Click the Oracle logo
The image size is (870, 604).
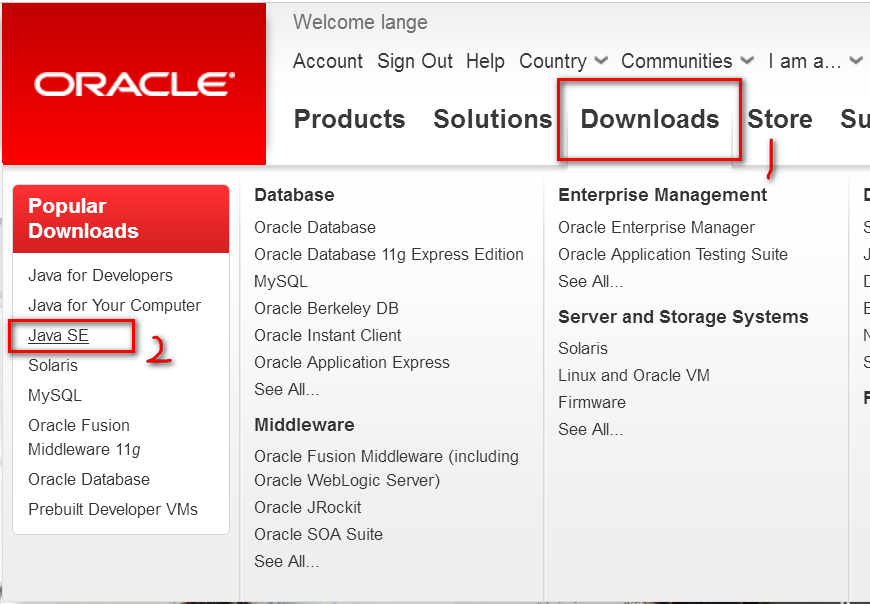coord(134,84)
